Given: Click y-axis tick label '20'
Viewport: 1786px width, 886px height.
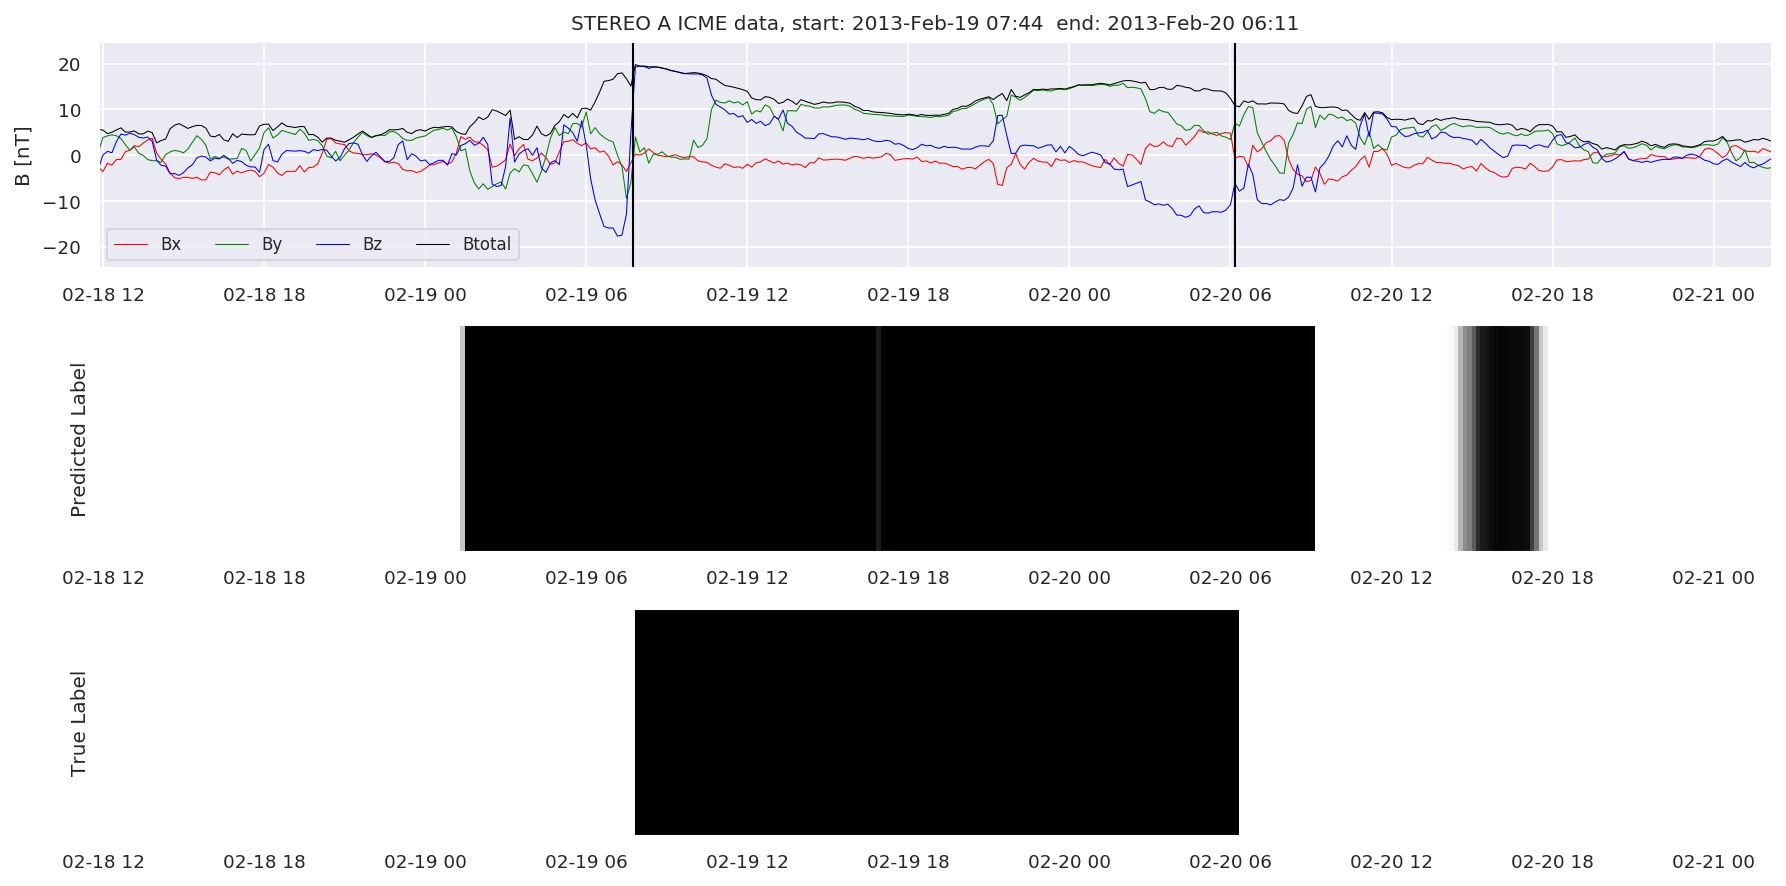Looking at the screenshot, I should click(69, 65).
